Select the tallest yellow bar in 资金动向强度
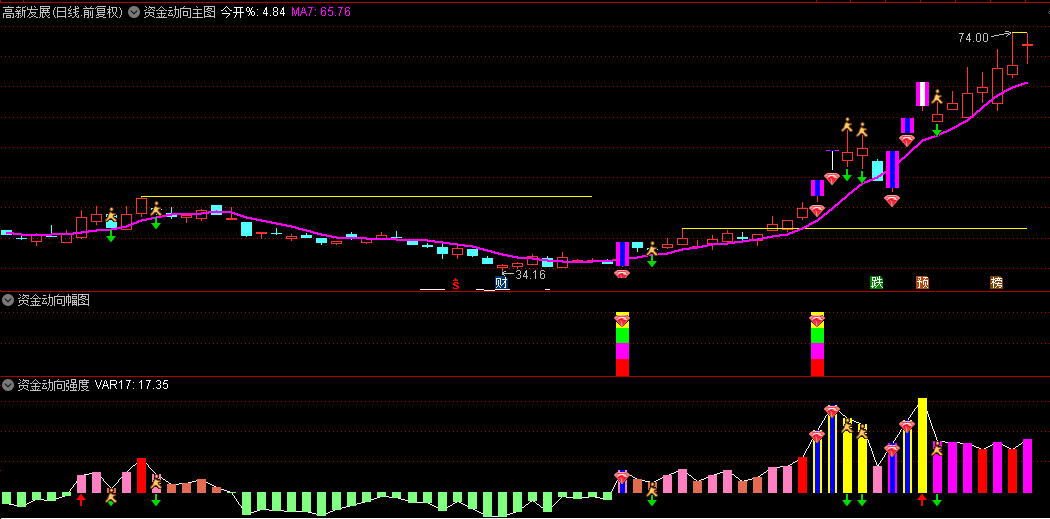 922,445
